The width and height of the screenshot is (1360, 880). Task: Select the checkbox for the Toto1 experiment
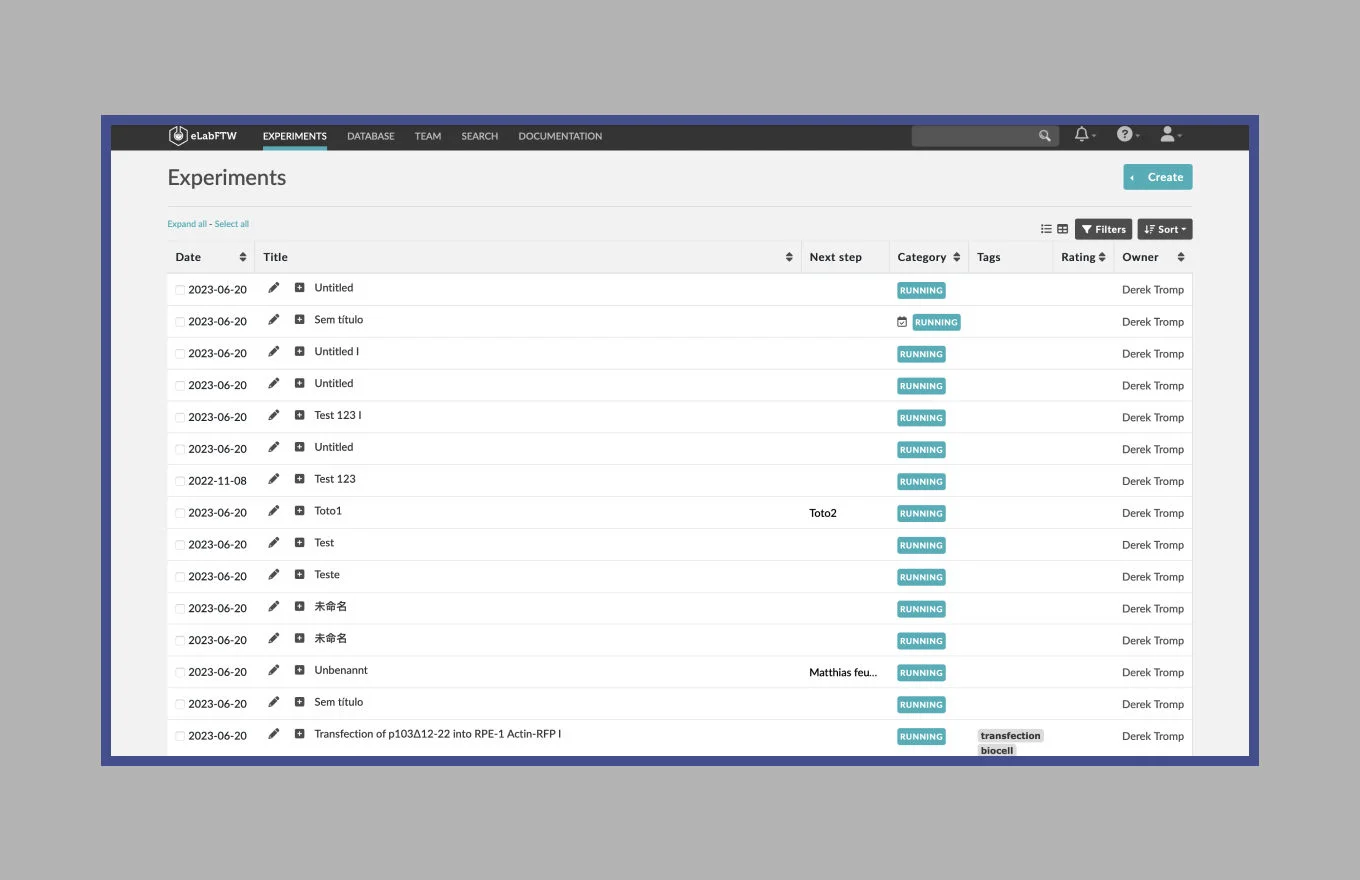point(180,513)
